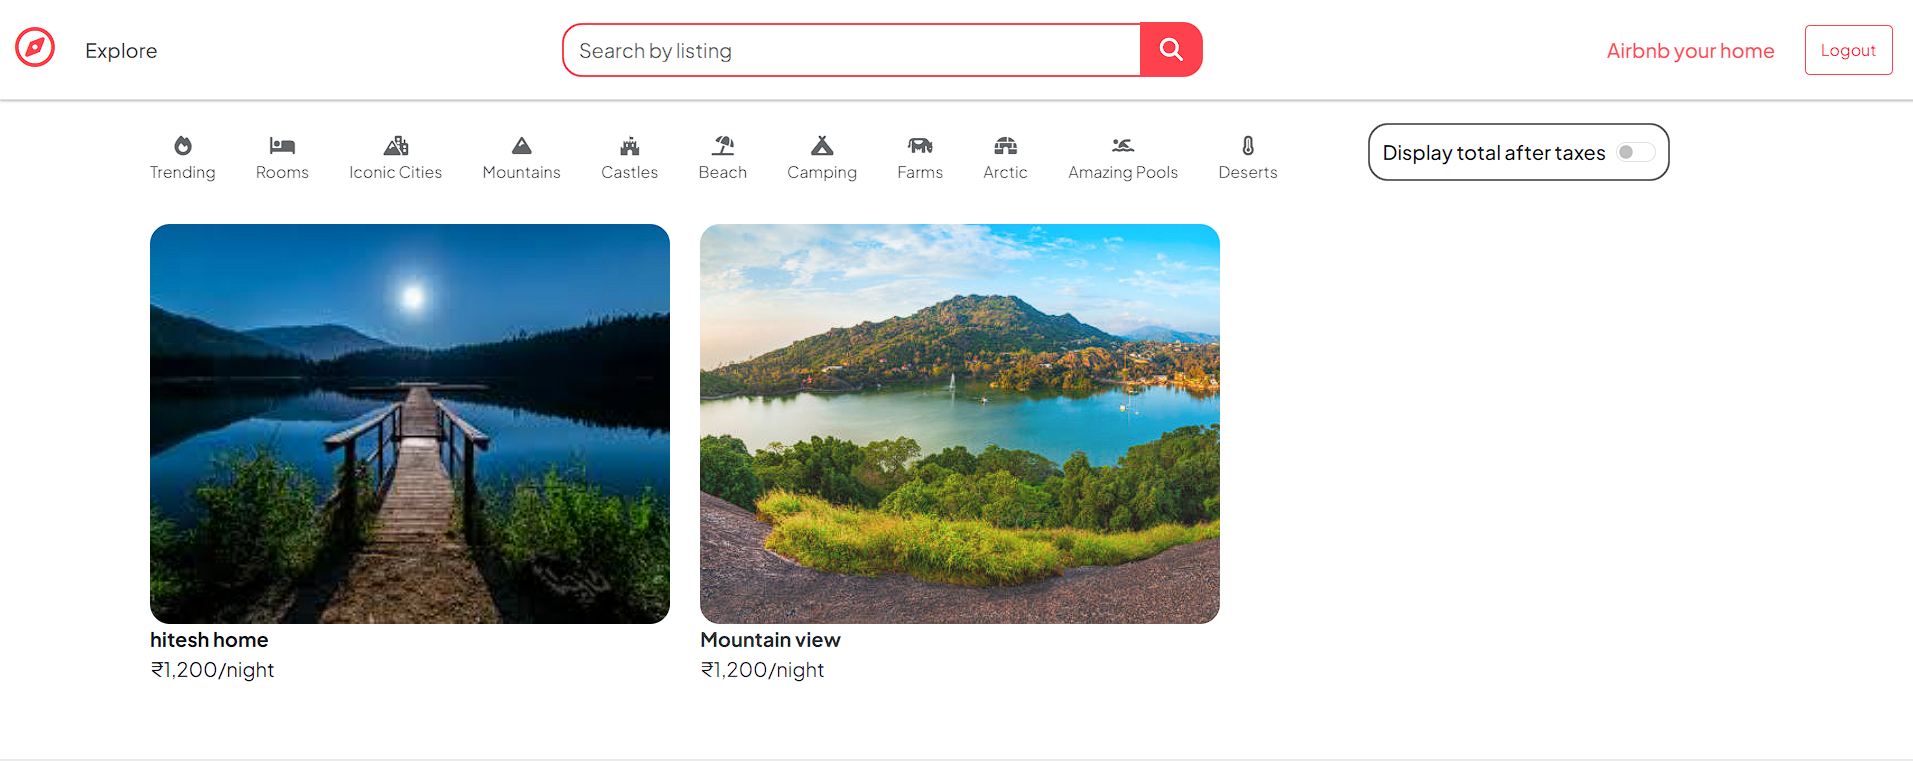The image size is (1913, 761).
Task: Choose the Rooms bed icon
Action: pyautogui.click(x=282, y=146)
